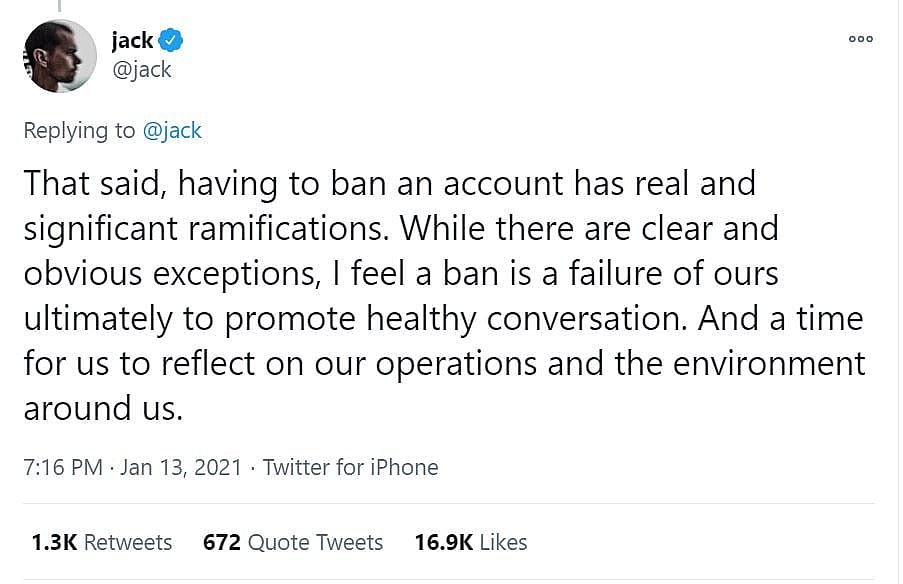This screenshot has width=903, height=584.
Task: Click the final tweet line 'around us.'
Action: click(x=104, y=408)
